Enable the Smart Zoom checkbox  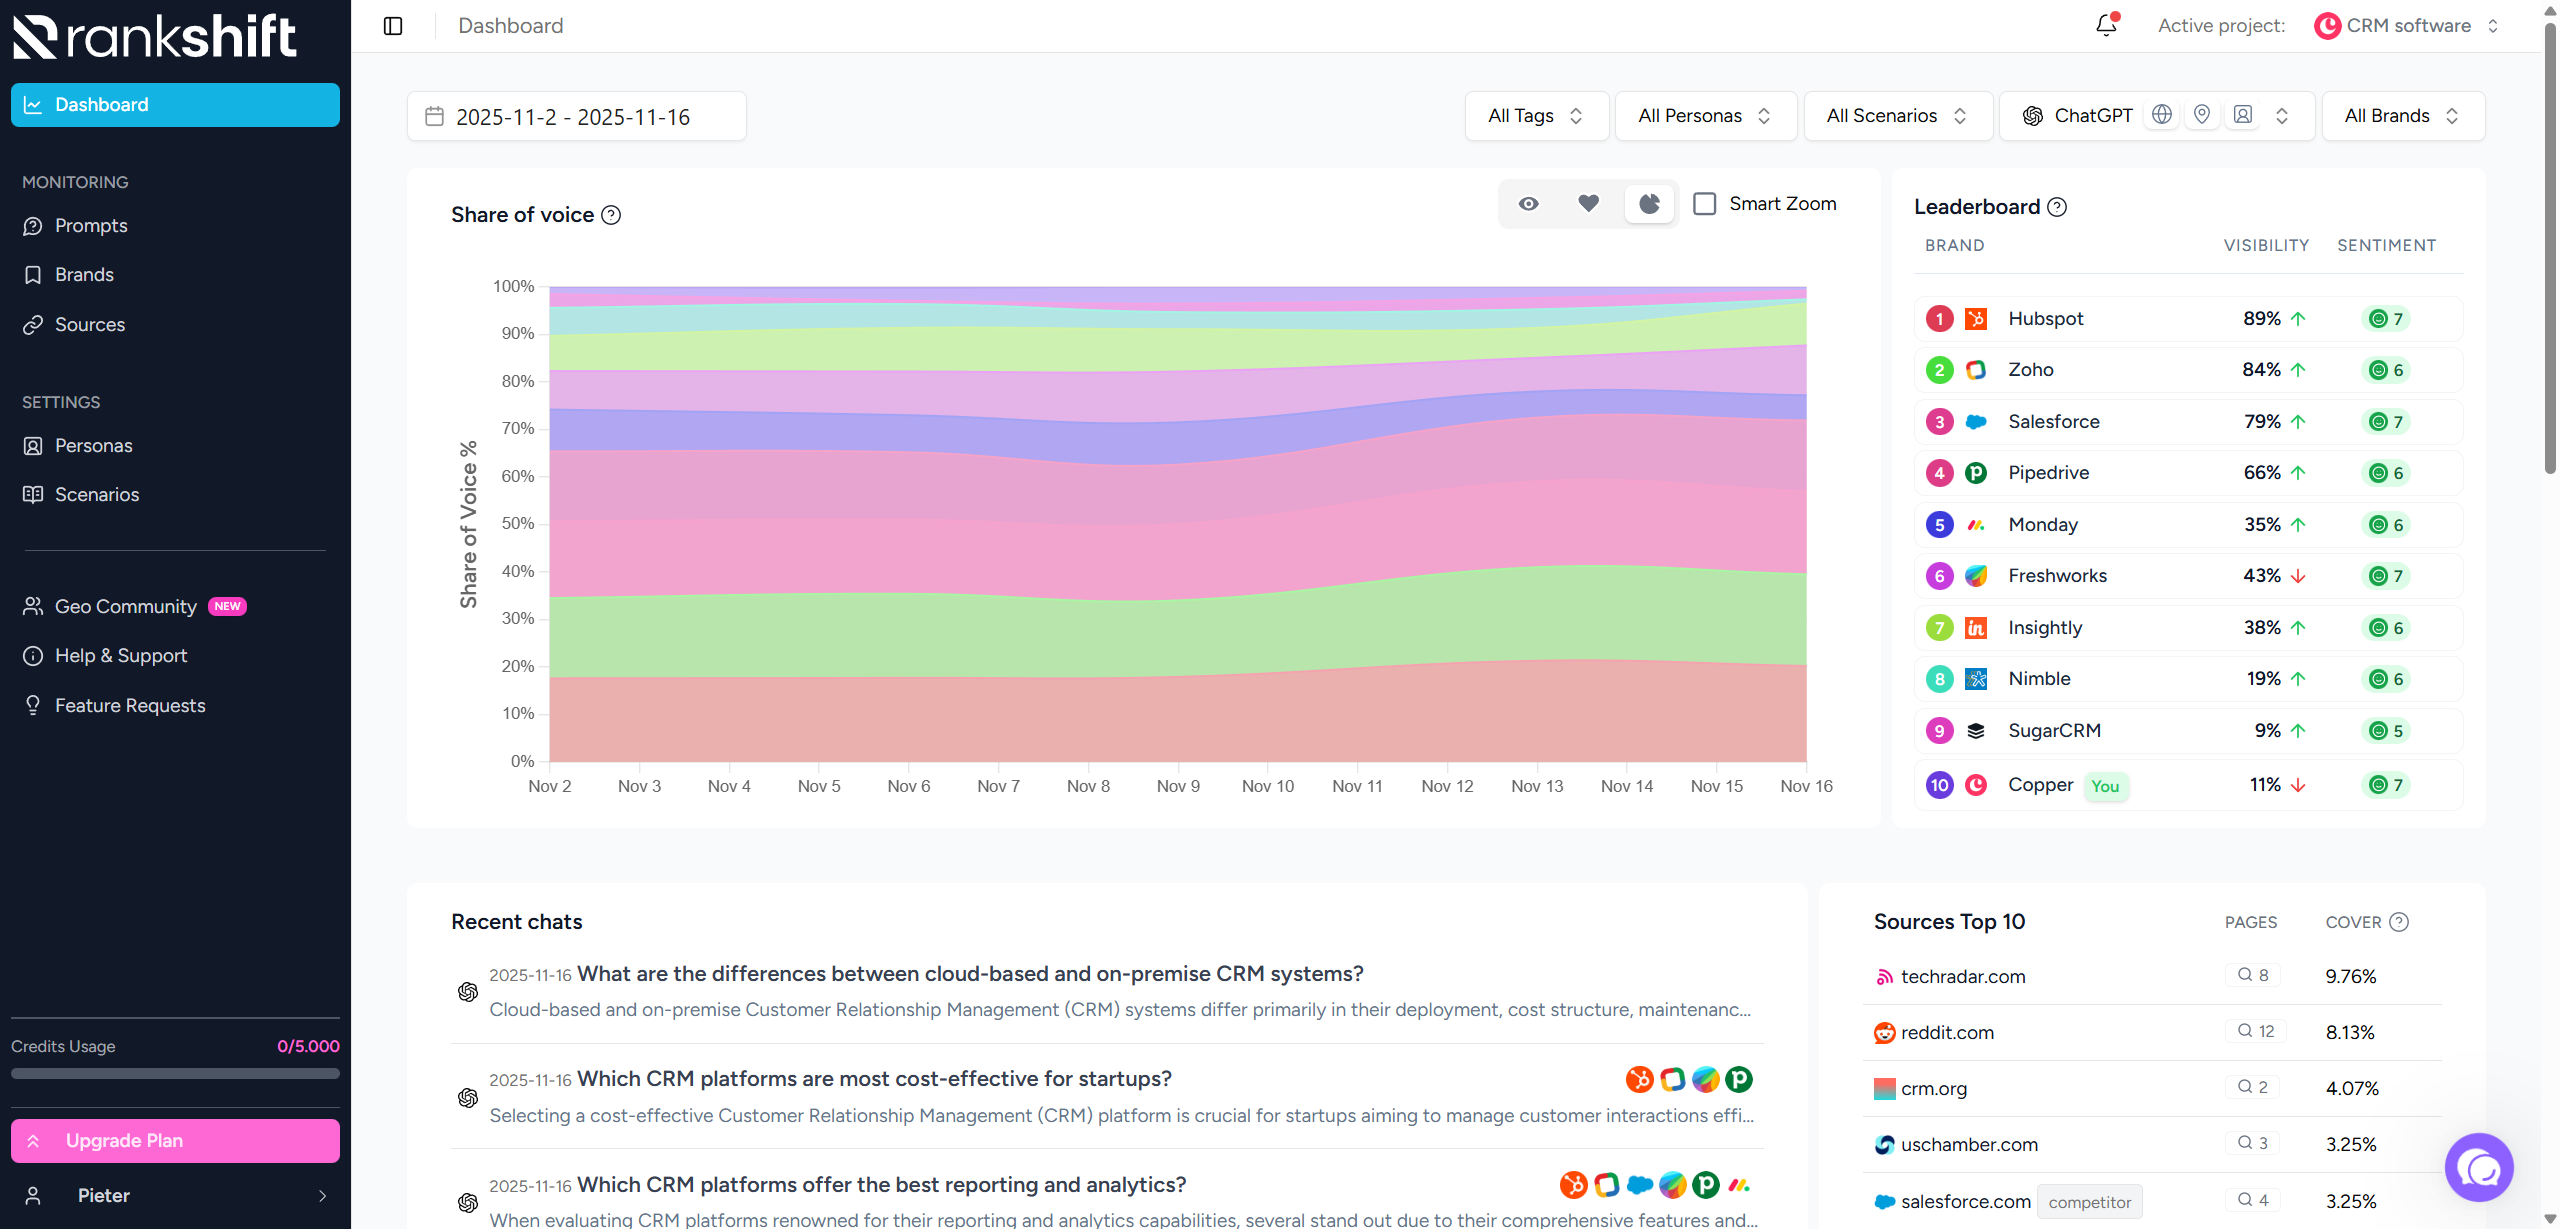pos(1704,203)
